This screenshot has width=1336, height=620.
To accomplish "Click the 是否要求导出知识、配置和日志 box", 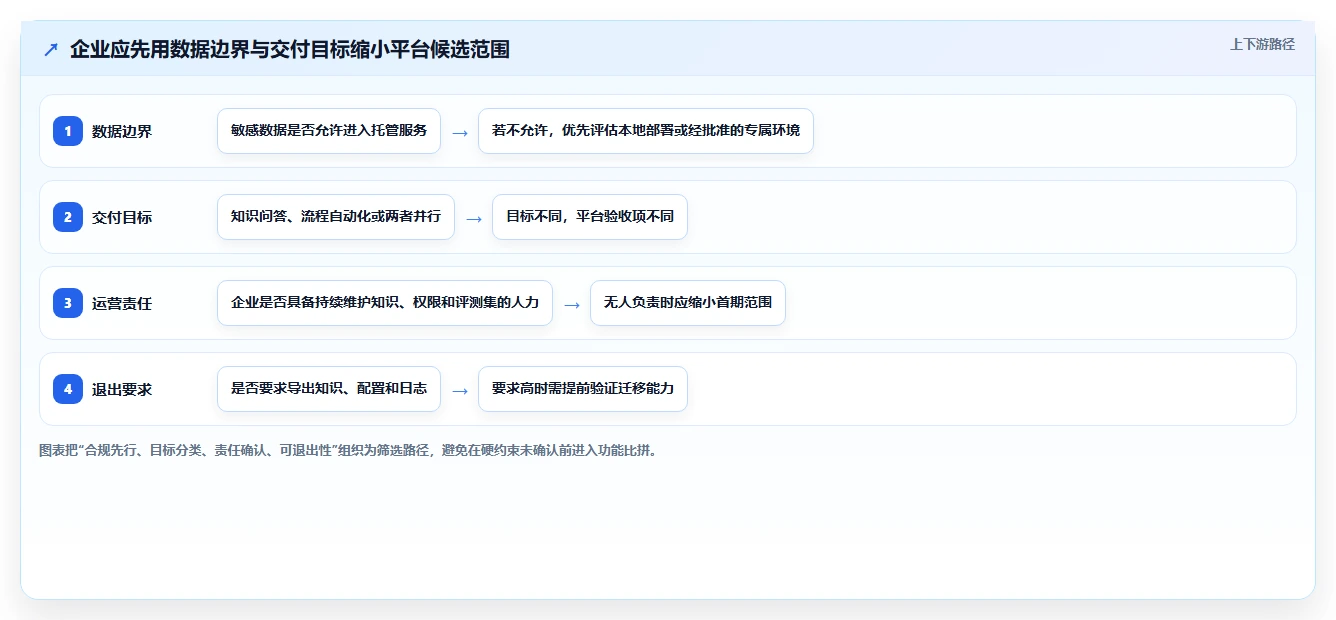I will pyautogui.click(x=329, y=389).
